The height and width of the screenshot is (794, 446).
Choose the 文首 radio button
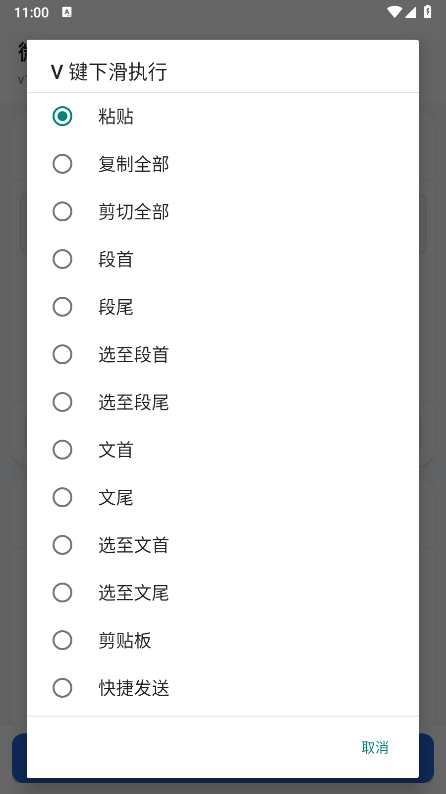pos(223,450)
